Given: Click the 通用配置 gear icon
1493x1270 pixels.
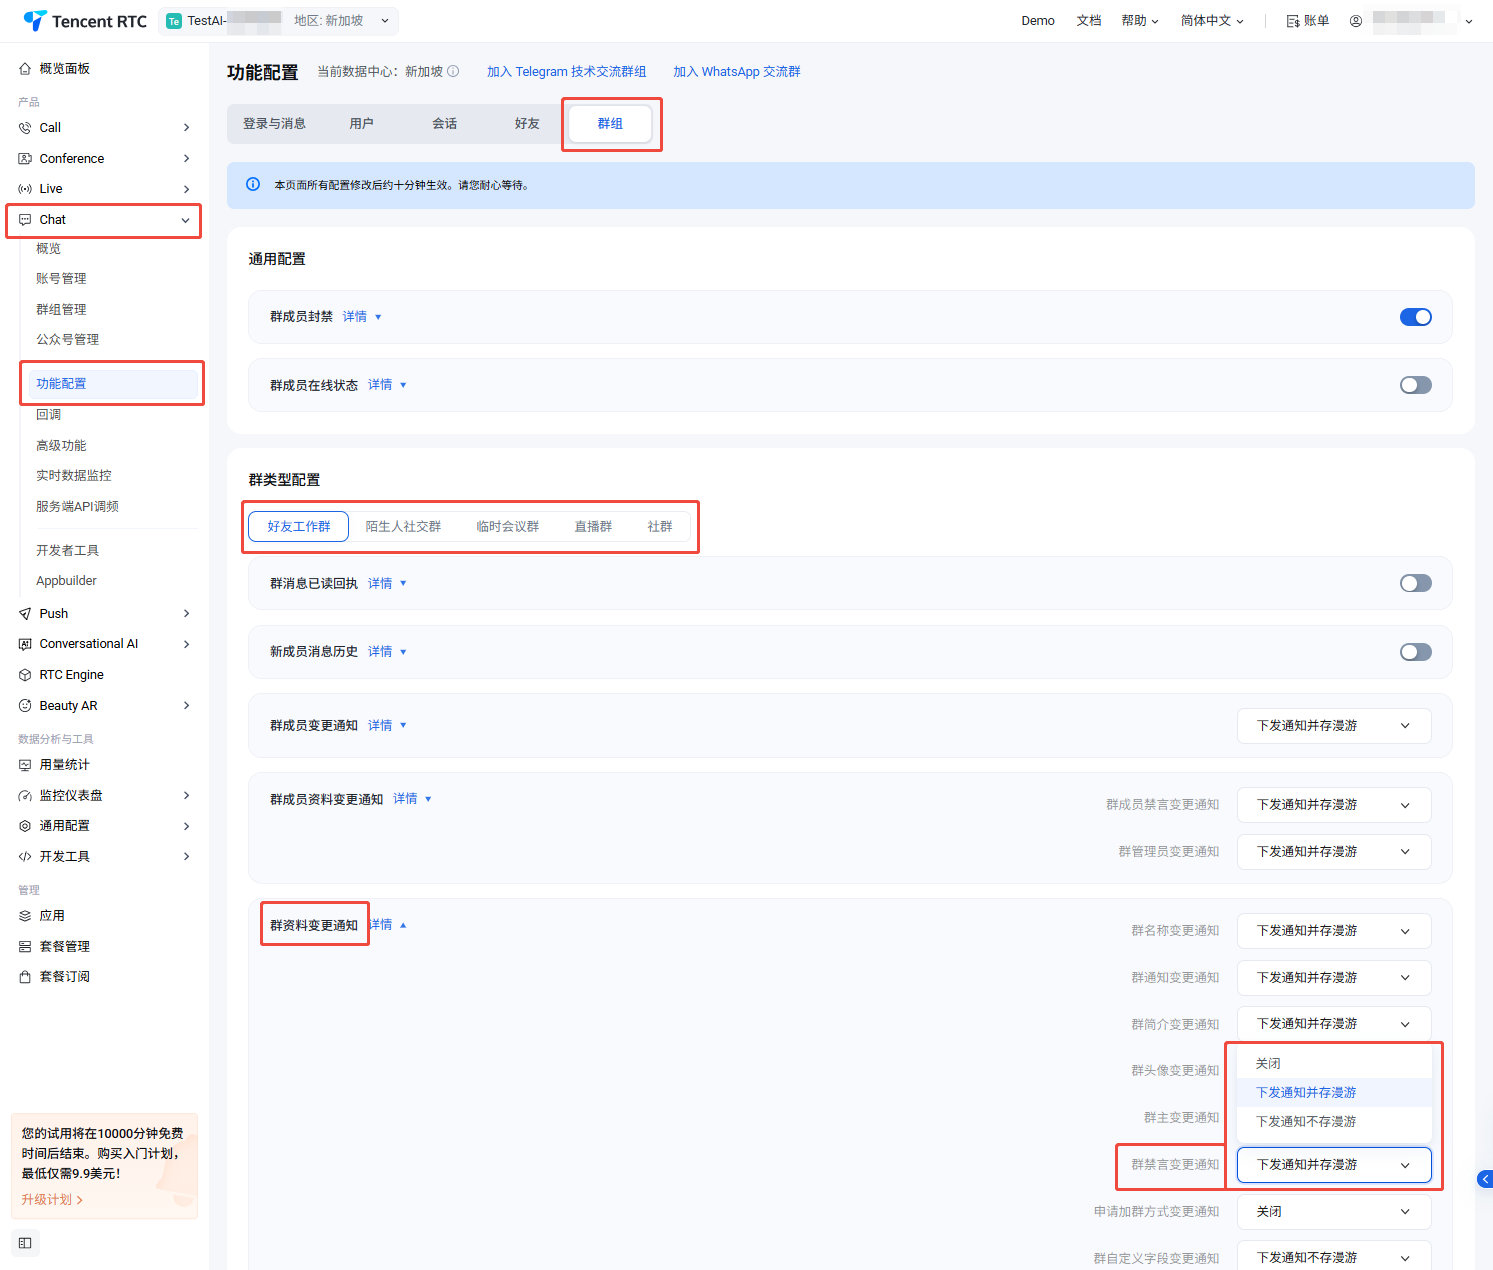Looking at the screenshot, I should point(25,826).
